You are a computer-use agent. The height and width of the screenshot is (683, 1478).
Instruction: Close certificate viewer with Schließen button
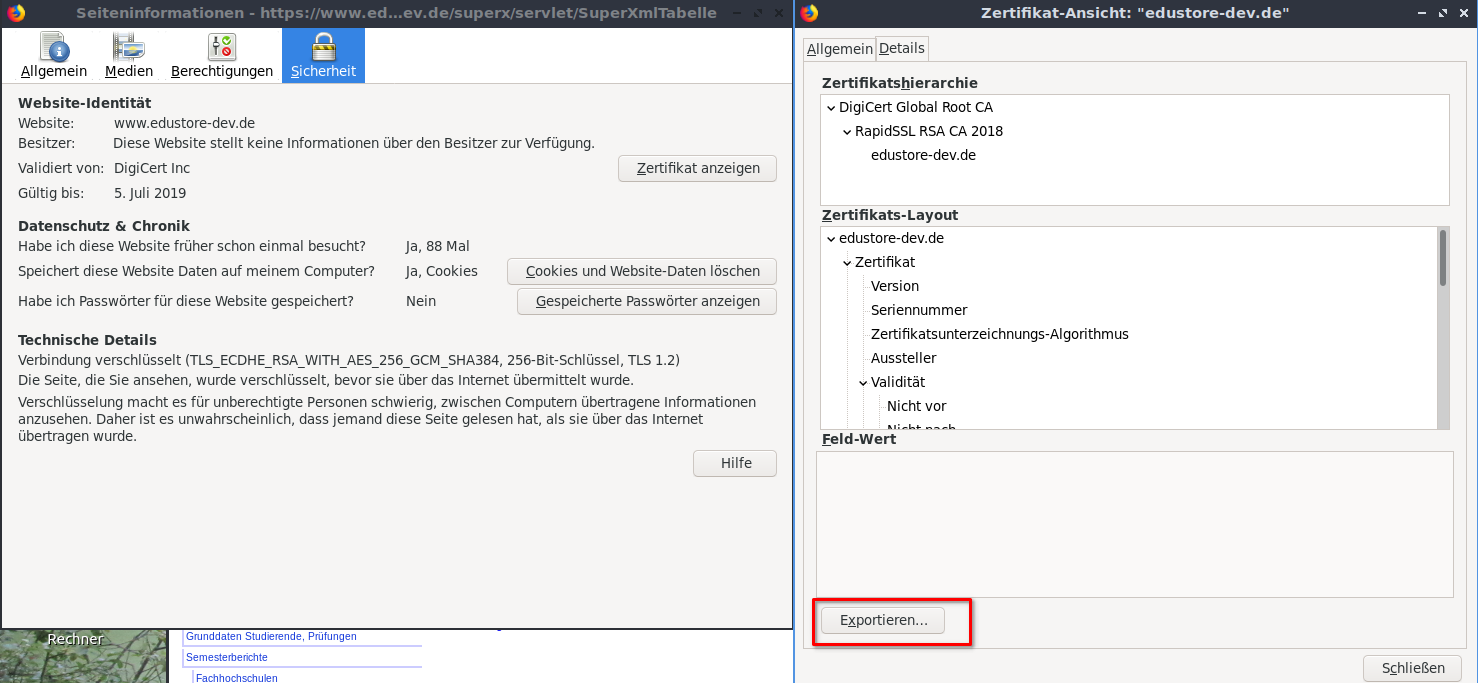[1413, 668]
